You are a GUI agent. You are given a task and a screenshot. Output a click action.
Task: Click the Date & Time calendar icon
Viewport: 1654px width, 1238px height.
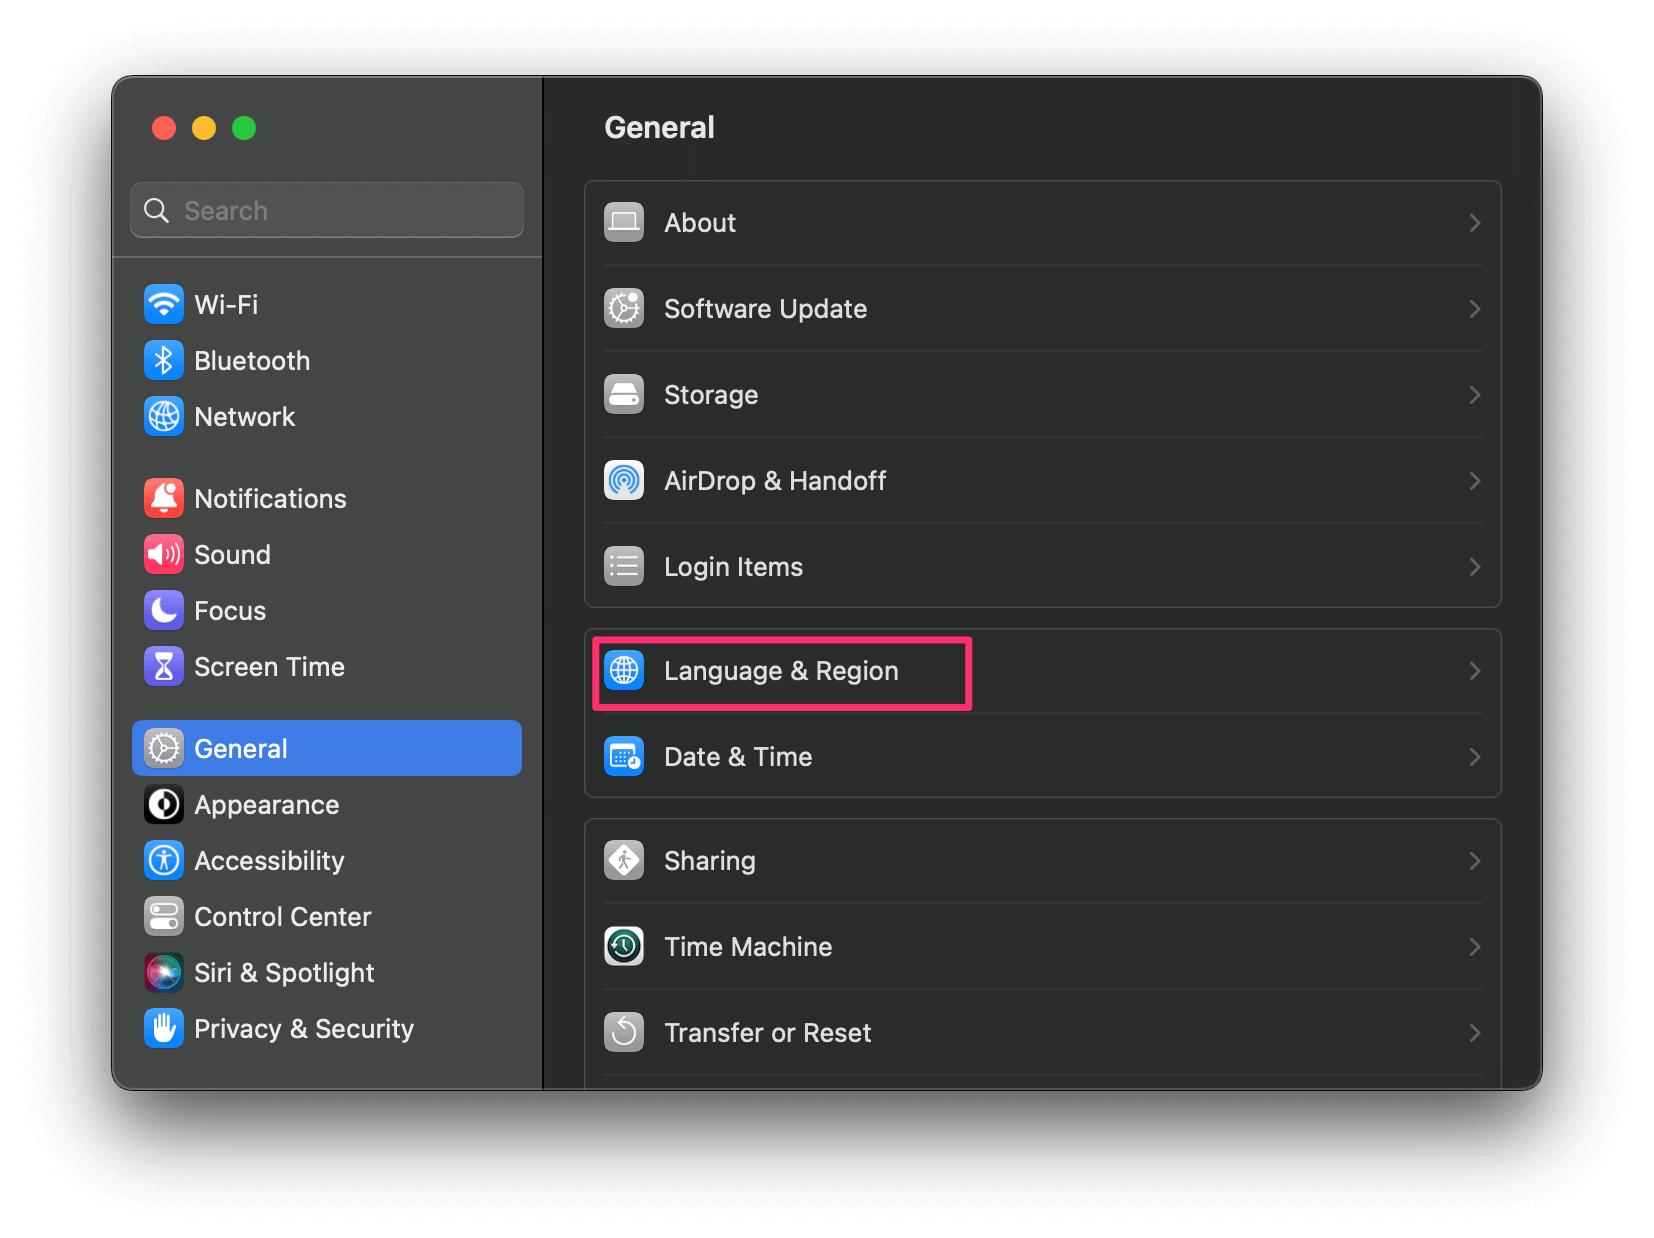624,756
